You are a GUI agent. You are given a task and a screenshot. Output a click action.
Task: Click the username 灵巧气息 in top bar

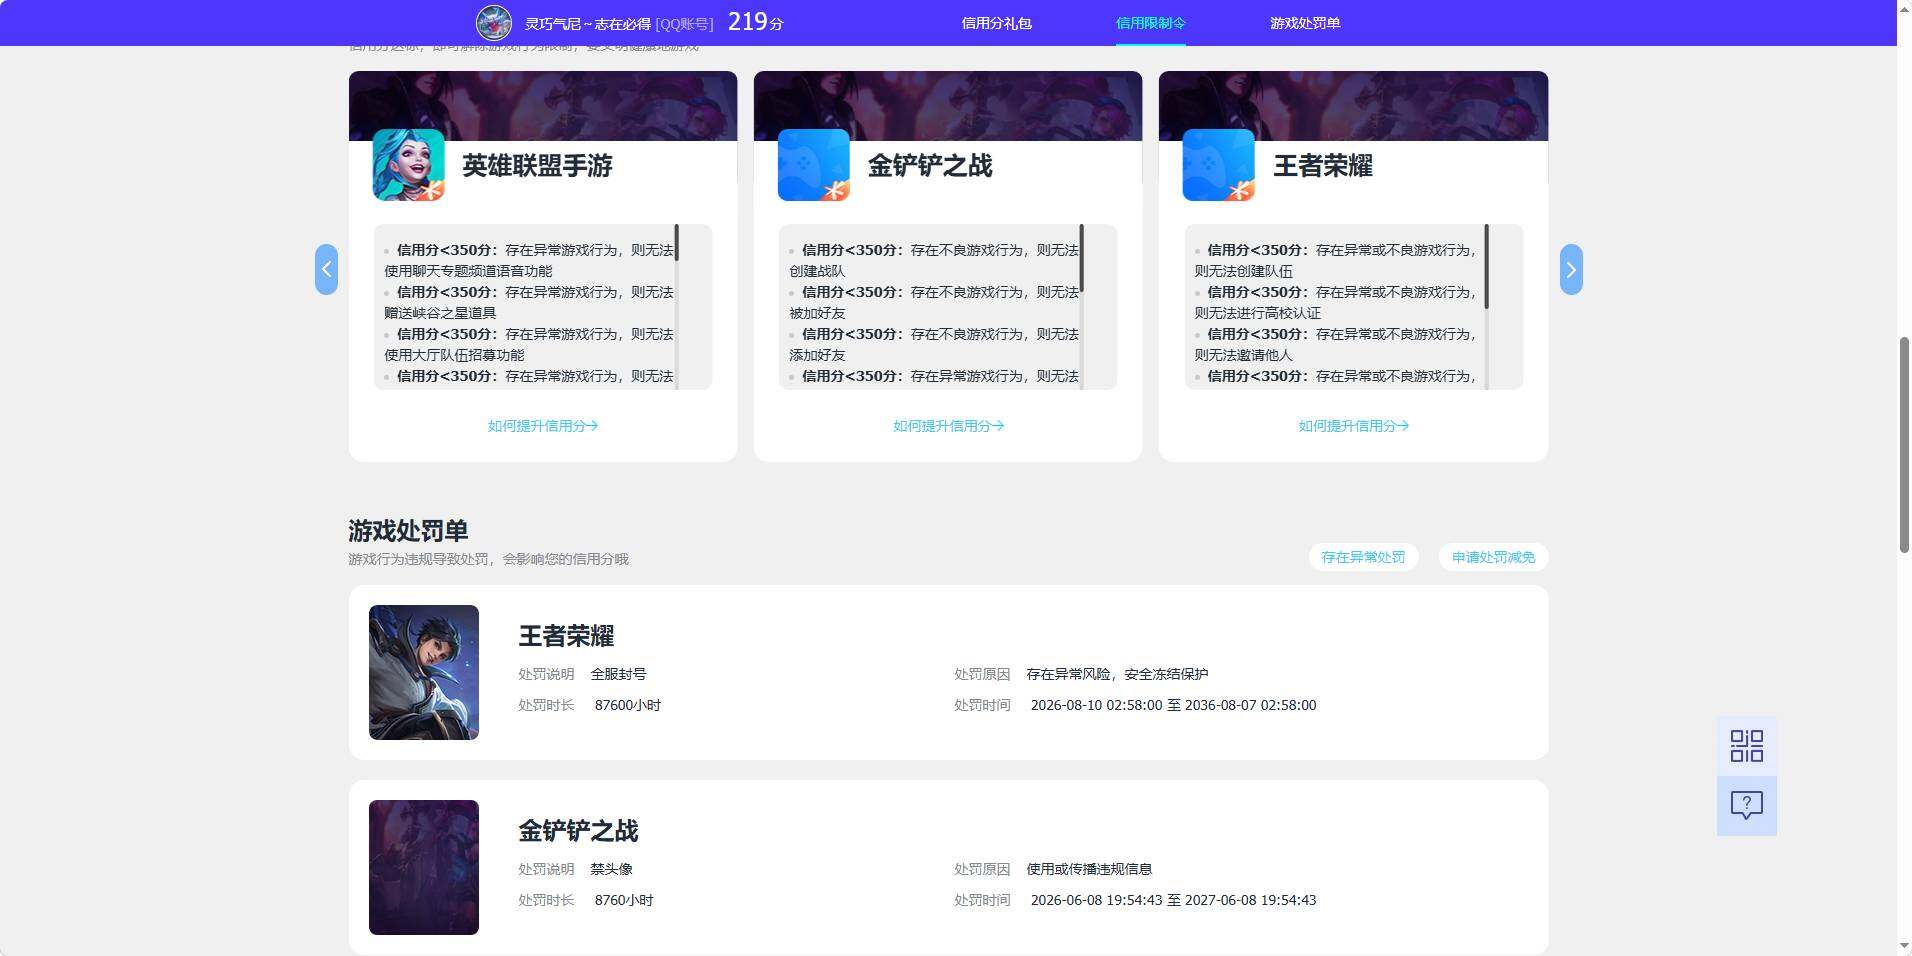click(588, 23)
